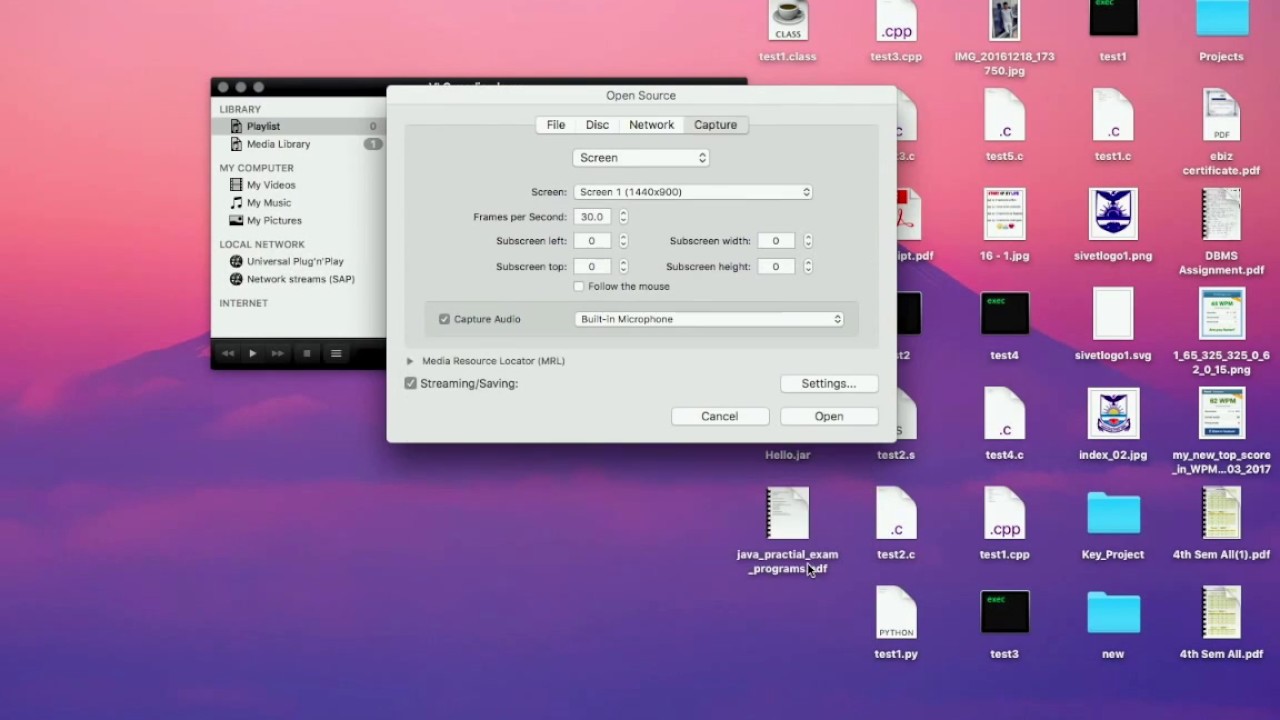Viewport: 1280px width, 720px height.
Task: Click the Subscreen height field
Action: [x=776, y=267]
